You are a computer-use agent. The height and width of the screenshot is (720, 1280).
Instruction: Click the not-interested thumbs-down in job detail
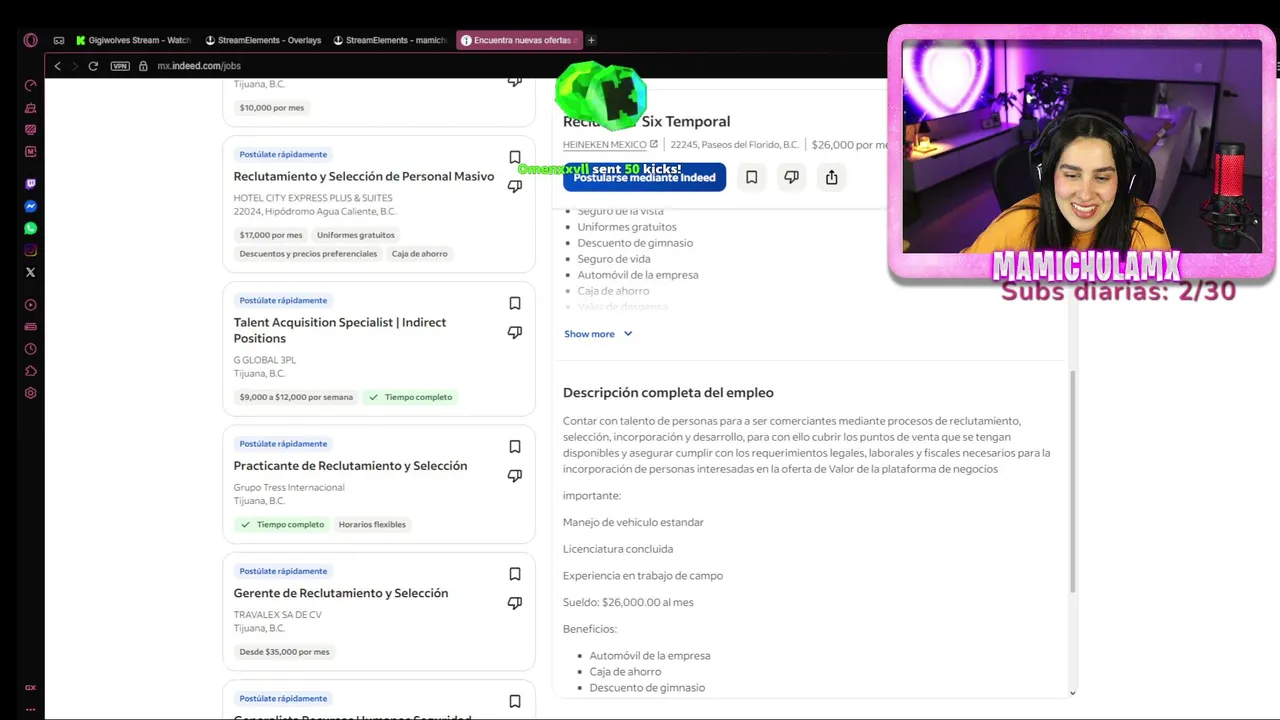791,177
